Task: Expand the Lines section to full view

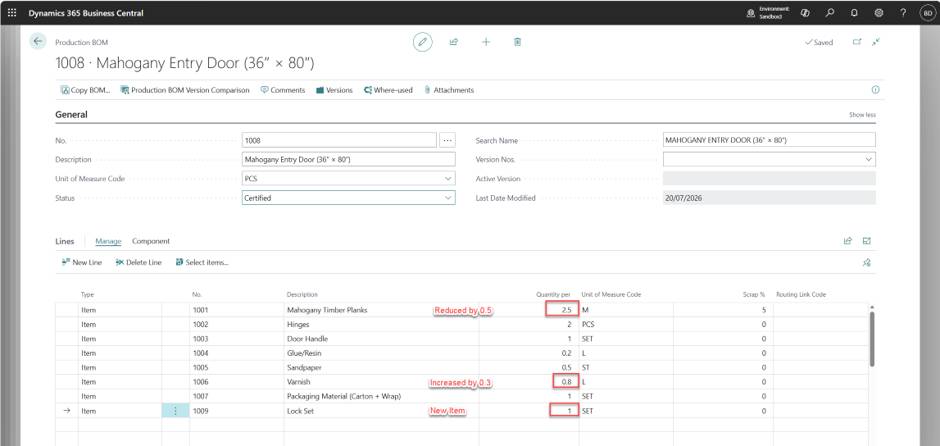Action: coord(866,241)
